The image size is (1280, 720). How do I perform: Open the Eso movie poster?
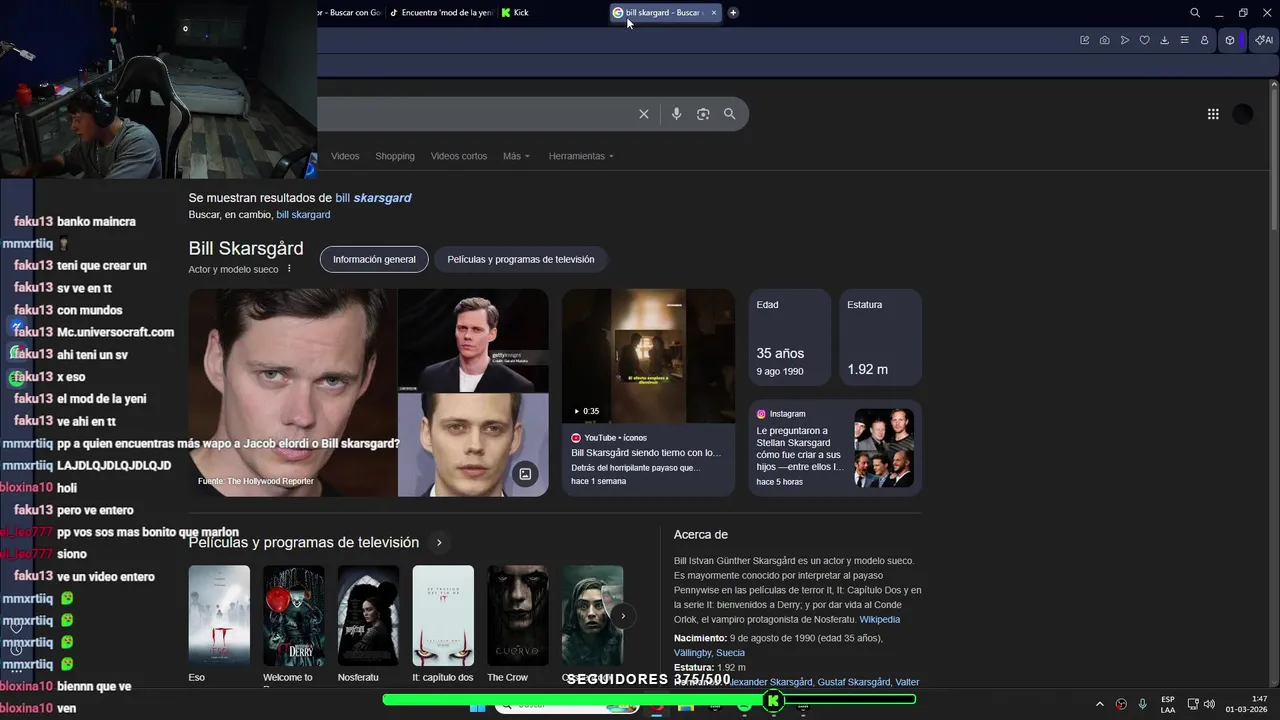coord(219,616)
